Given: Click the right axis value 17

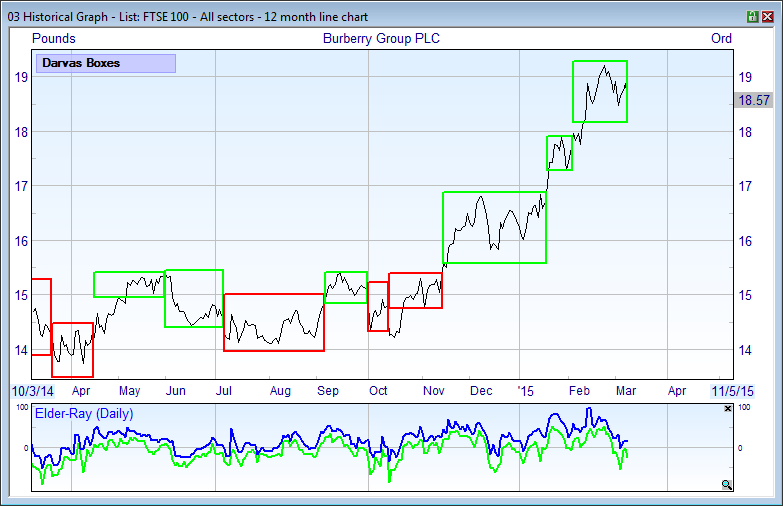Looking at the screenshot, I should [x=745, y=187].
